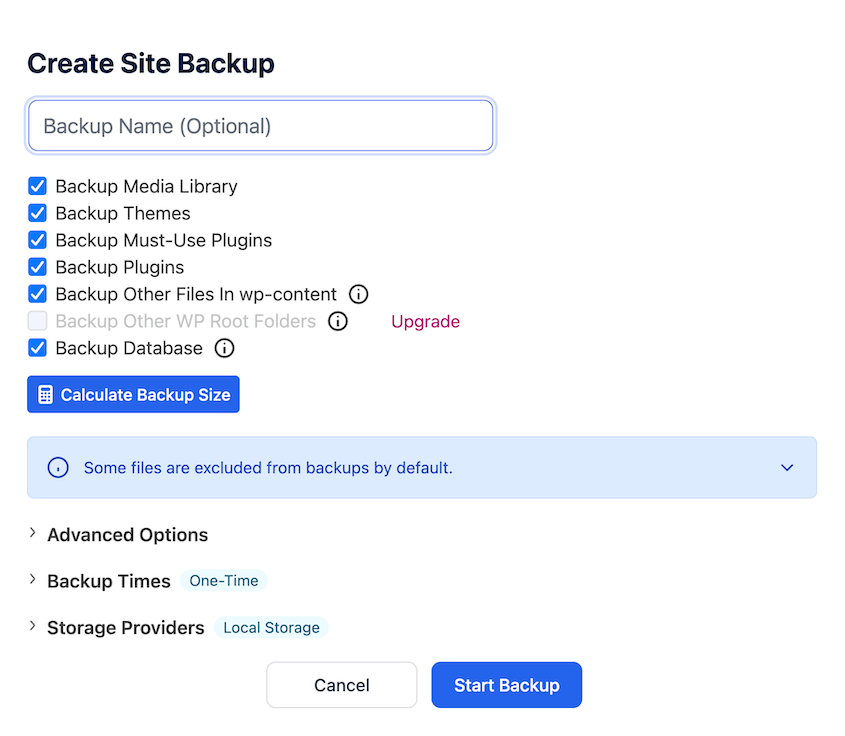Toggle Backup Plugins checkbox

[x=37, y=267]
